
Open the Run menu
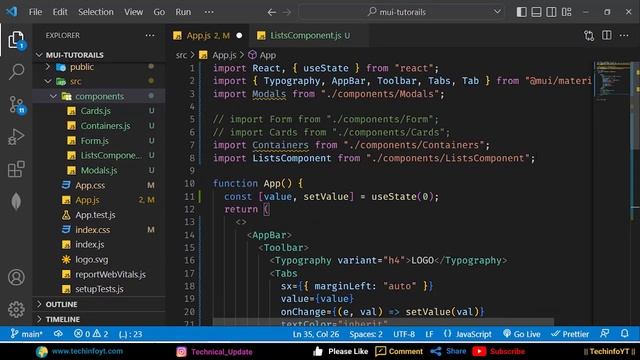tap(183, 12)
